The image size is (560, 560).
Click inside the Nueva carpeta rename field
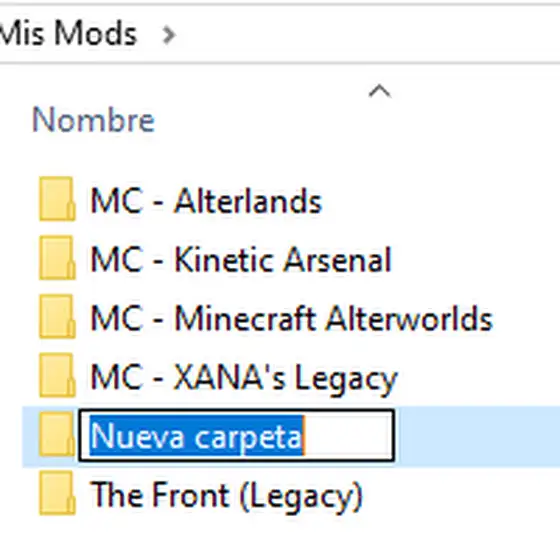(236, 436)
